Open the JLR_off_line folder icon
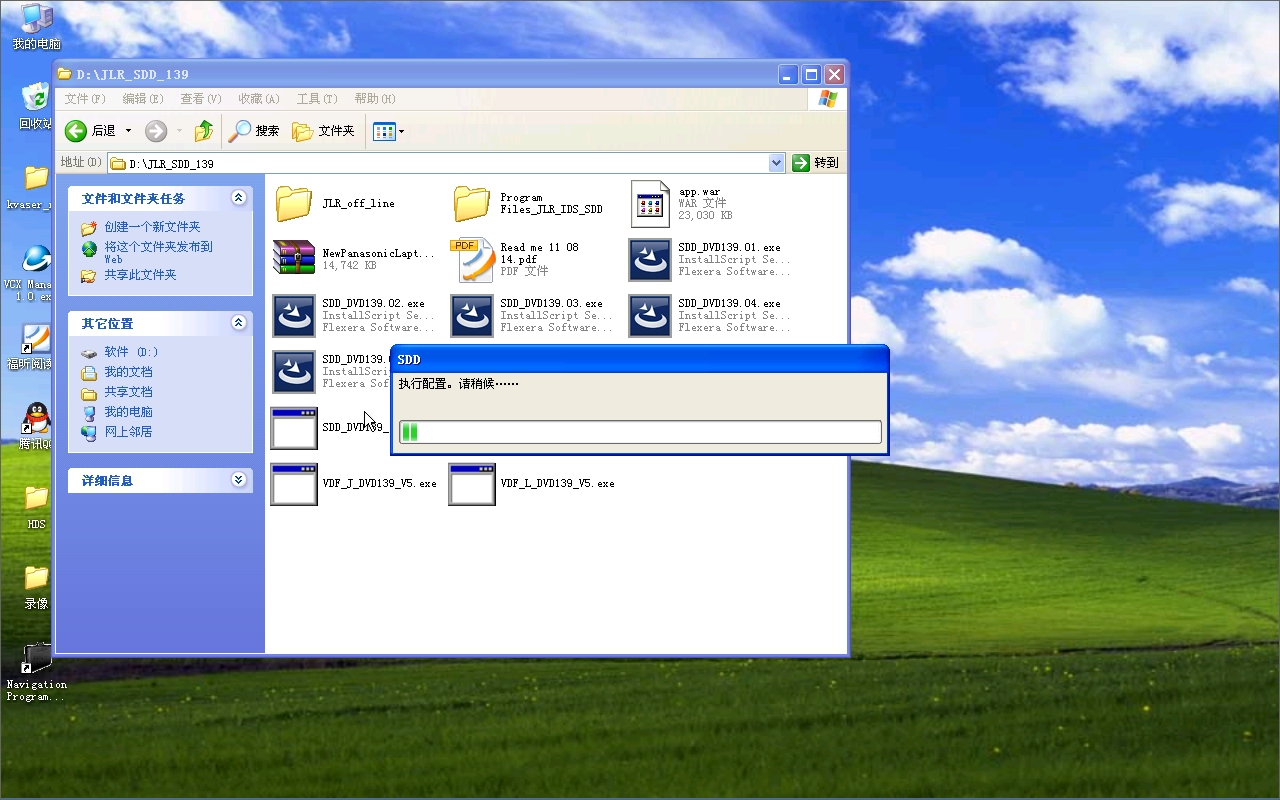Screen dimensions: 1280x800 294,203
